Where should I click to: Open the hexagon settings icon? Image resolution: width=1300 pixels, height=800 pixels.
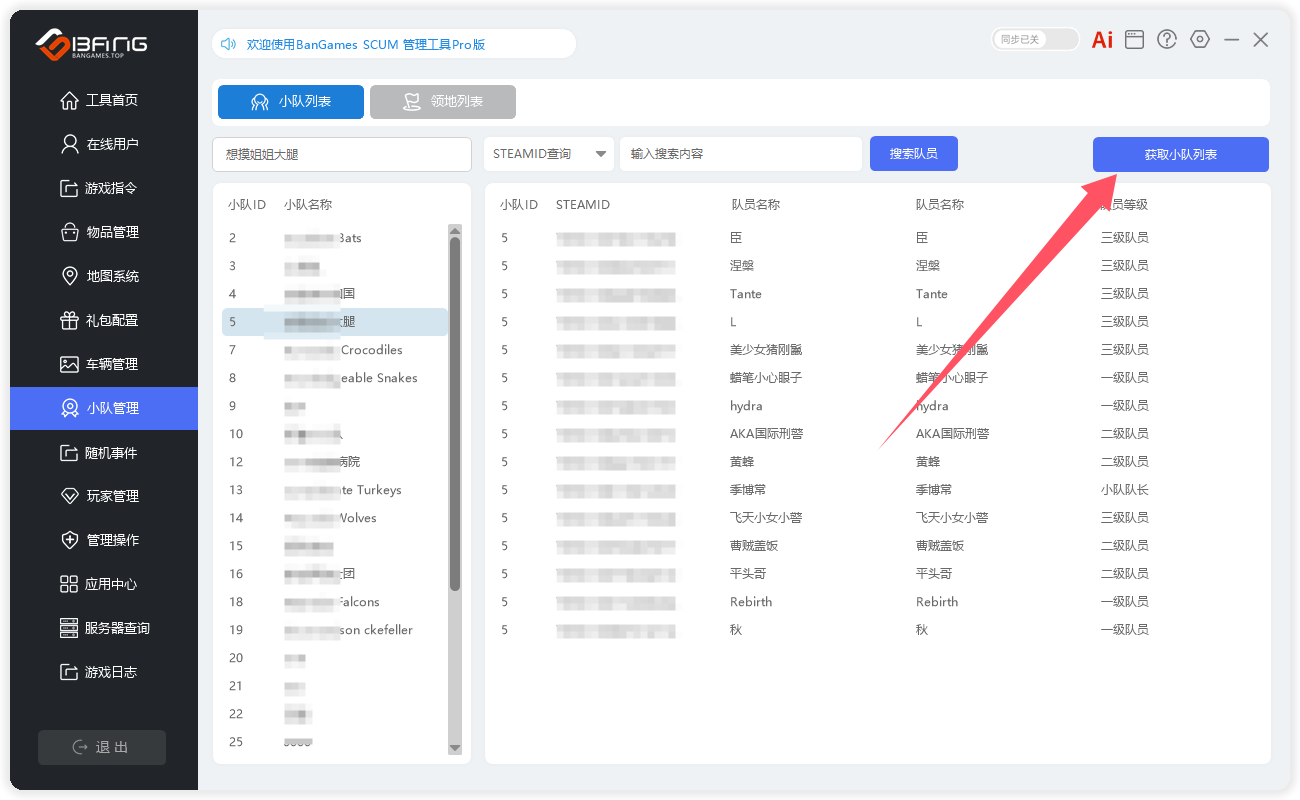point(1200,40)
